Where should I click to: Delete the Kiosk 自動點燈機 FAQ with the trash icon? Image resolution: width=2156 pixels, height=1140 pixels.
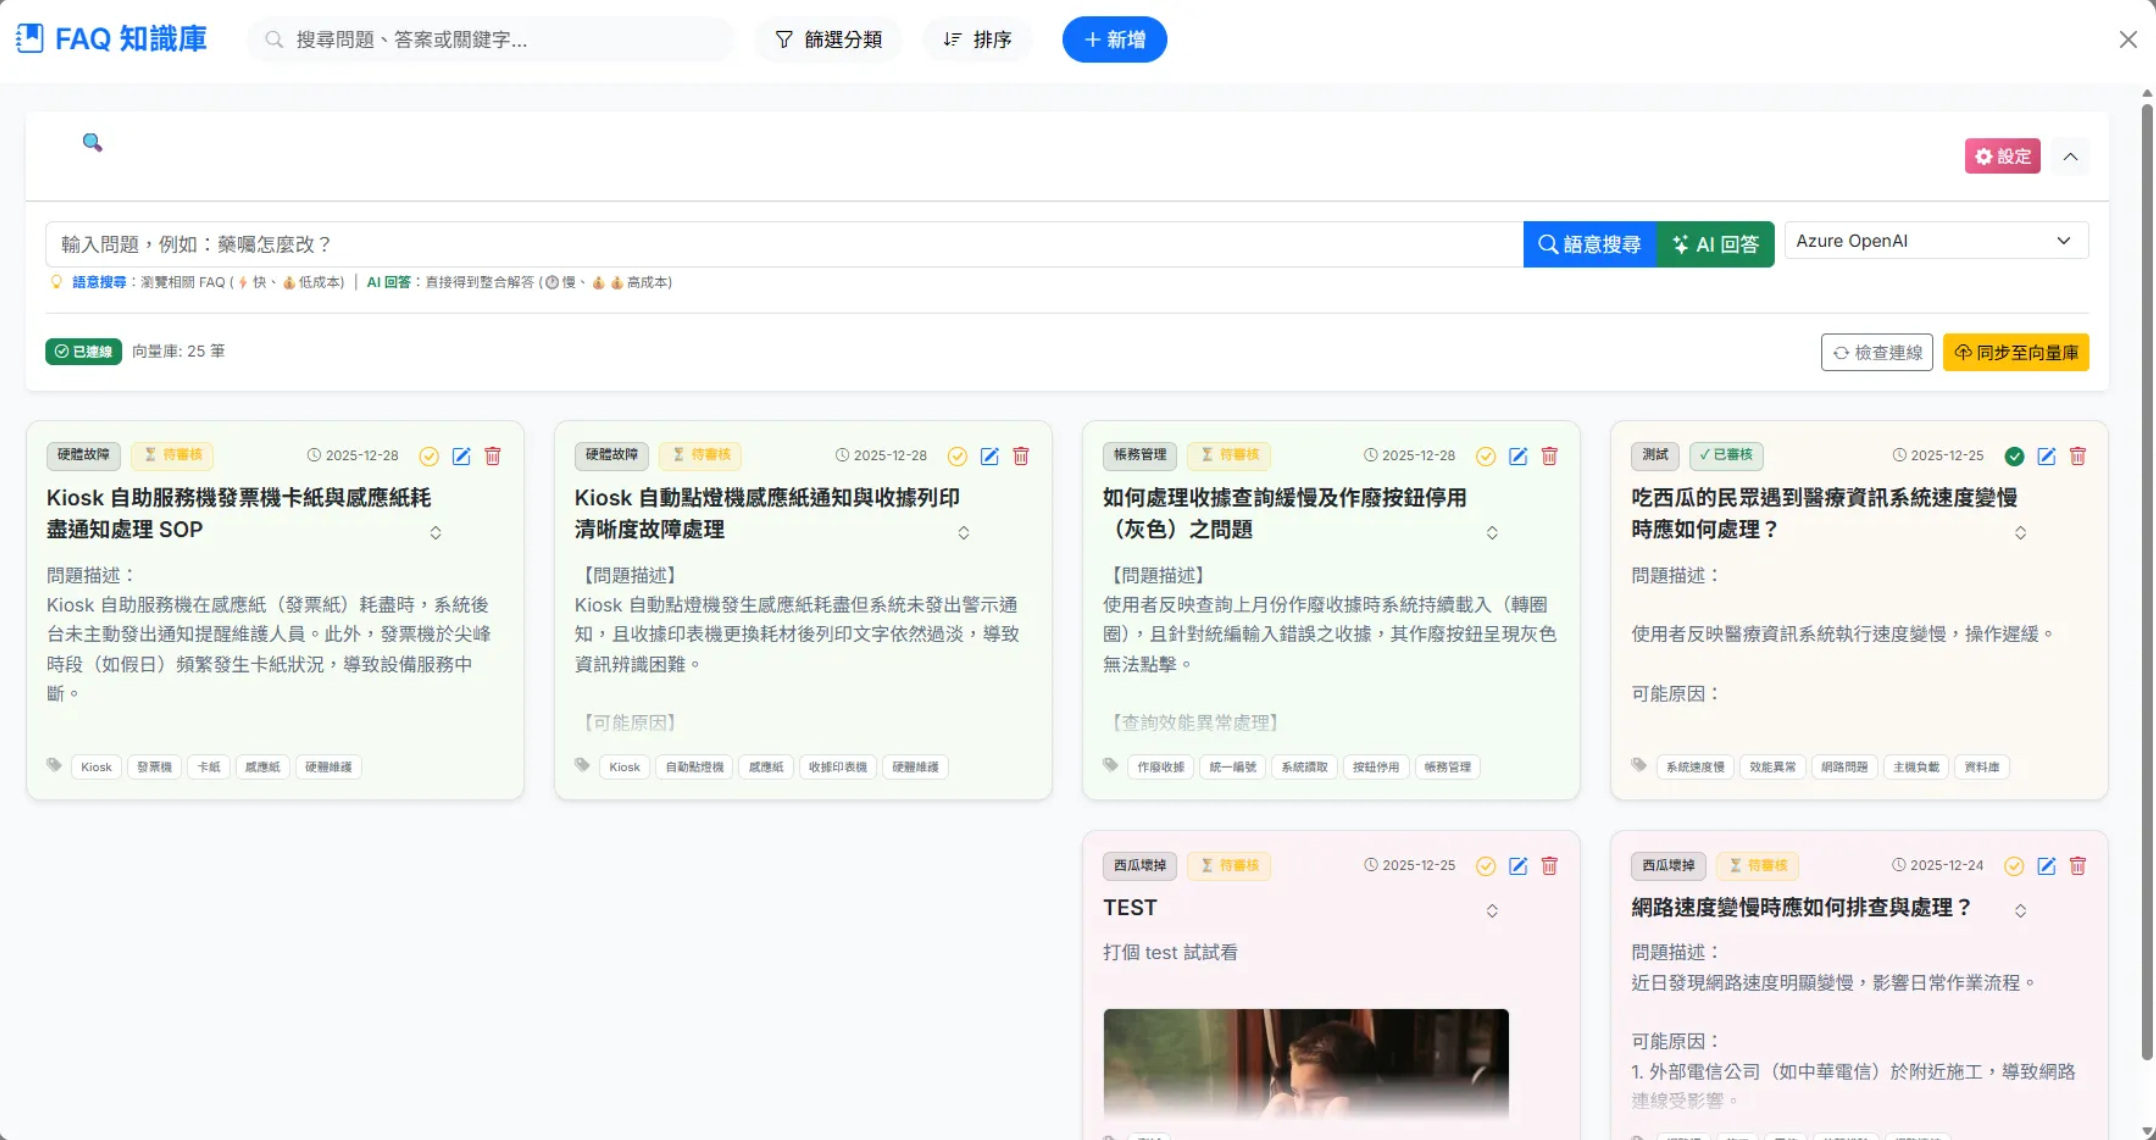pyautogui.click(x=1020, y=456)
